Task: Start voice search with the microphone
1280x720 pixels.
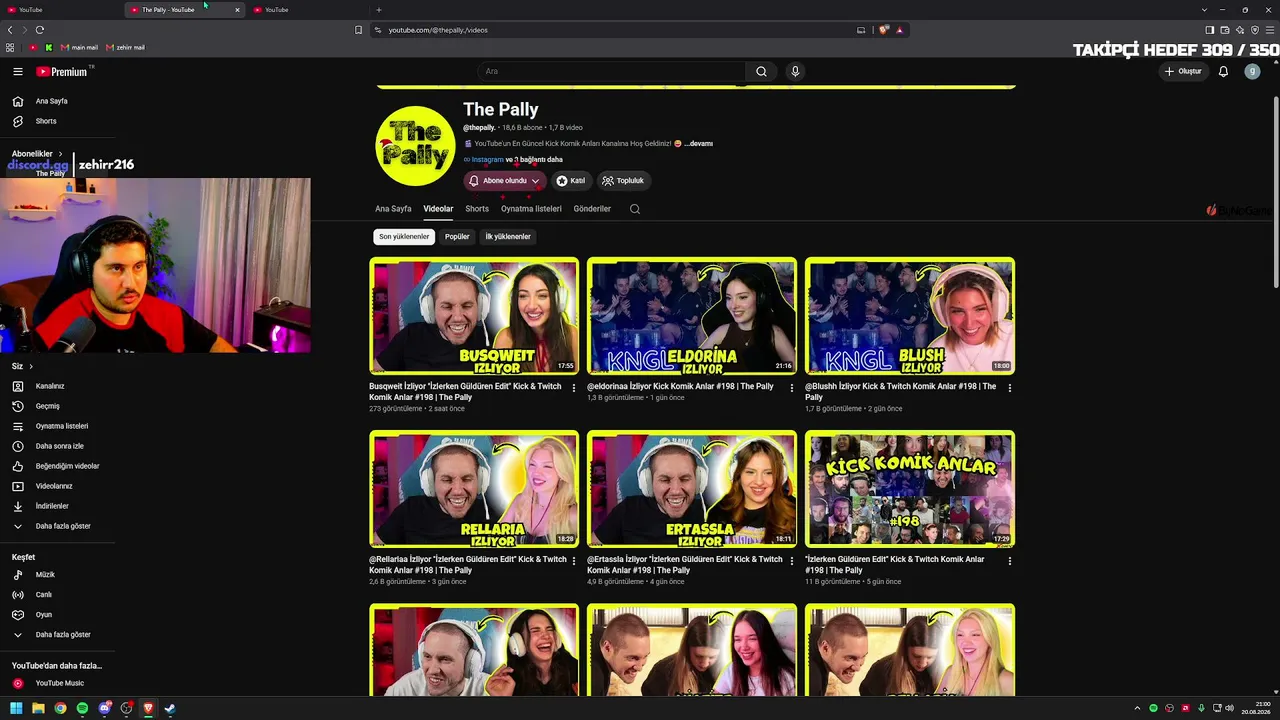Action: pos(795,71)
